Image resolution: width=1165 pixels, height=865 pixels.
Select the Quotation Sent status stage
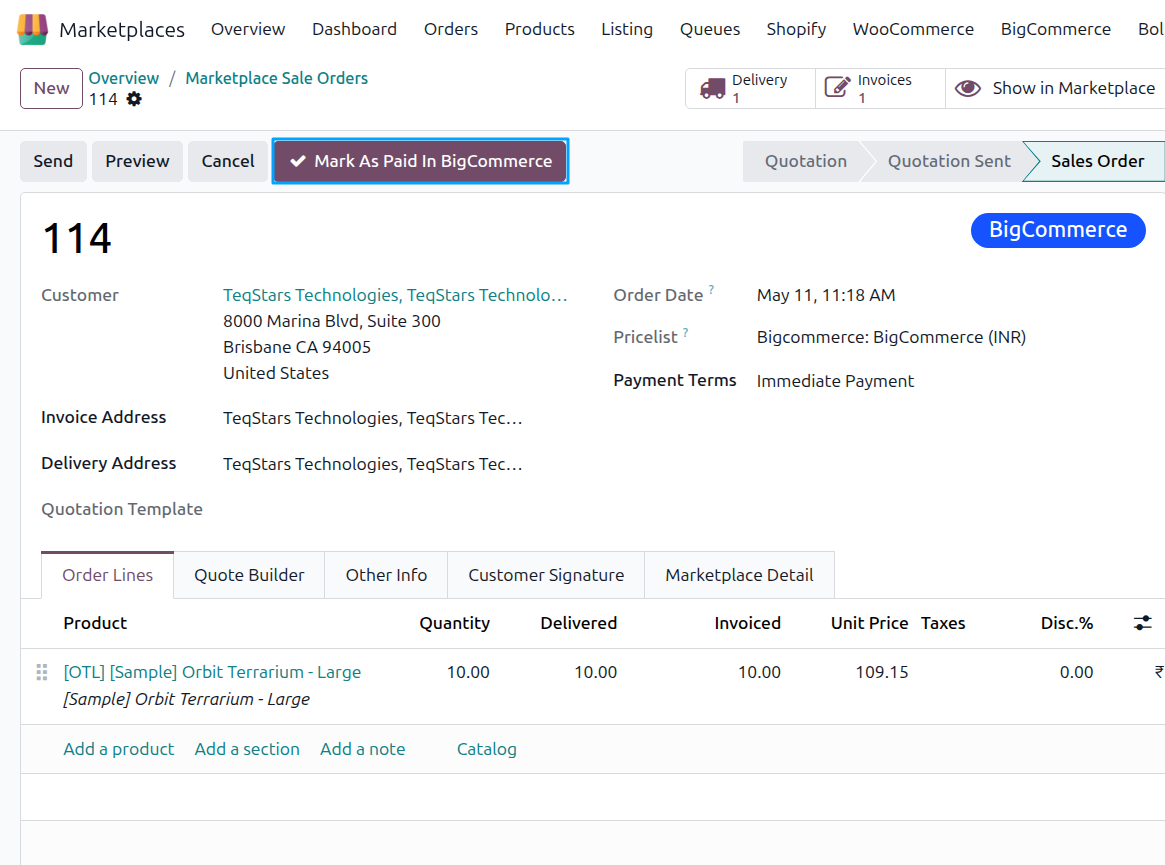pos(949,161)
